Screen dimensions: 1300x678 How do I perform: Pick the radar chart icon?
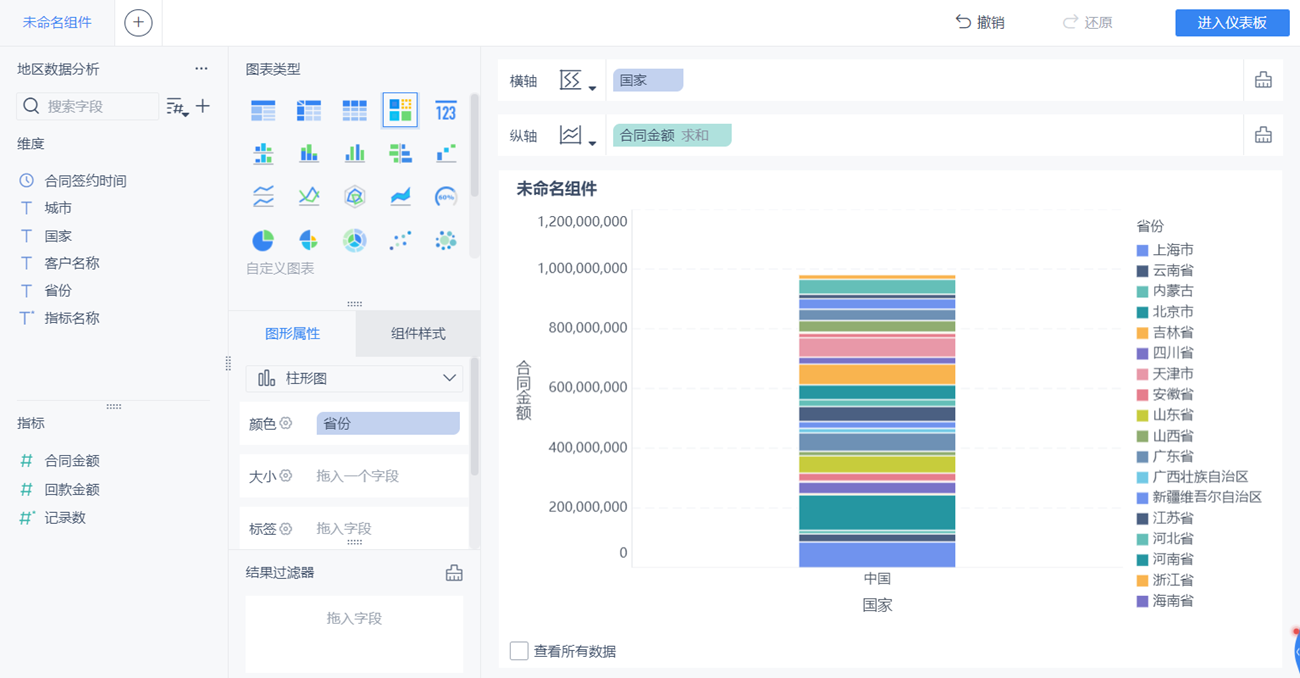click(354, 197)
